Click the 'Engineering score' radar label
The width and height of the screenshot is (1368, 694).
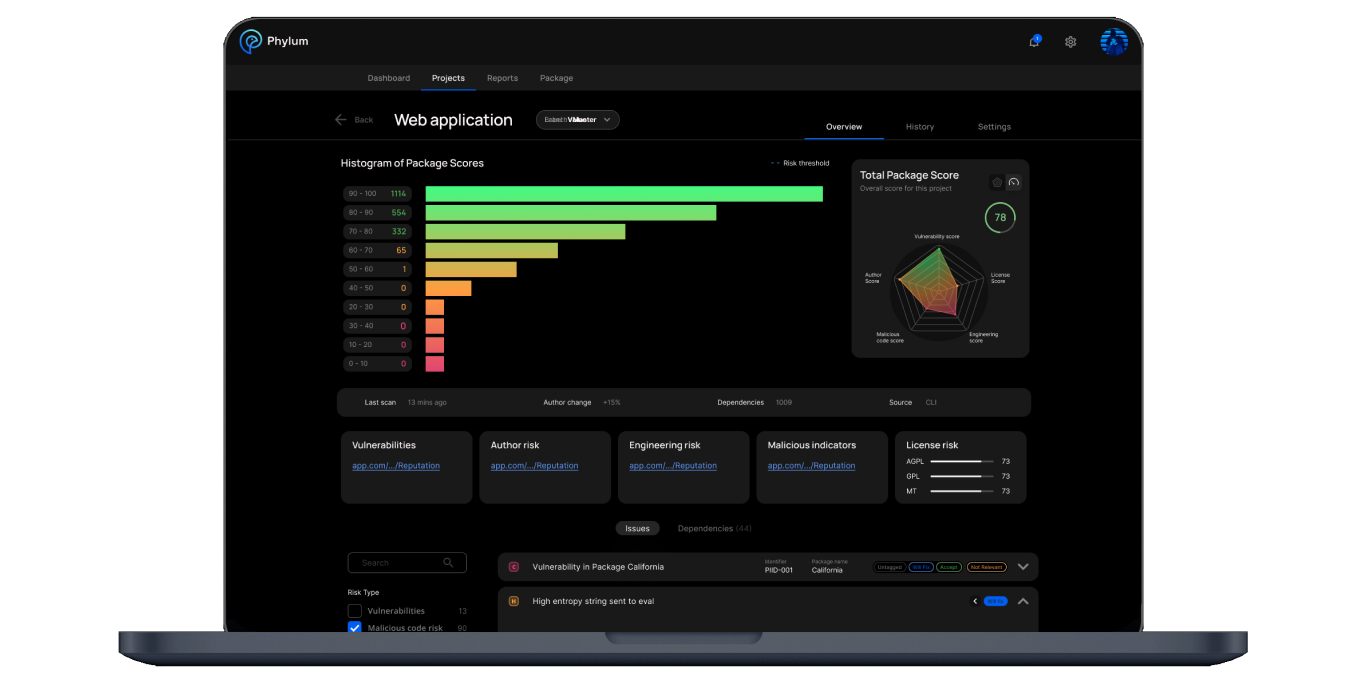(x=983, y=337)
